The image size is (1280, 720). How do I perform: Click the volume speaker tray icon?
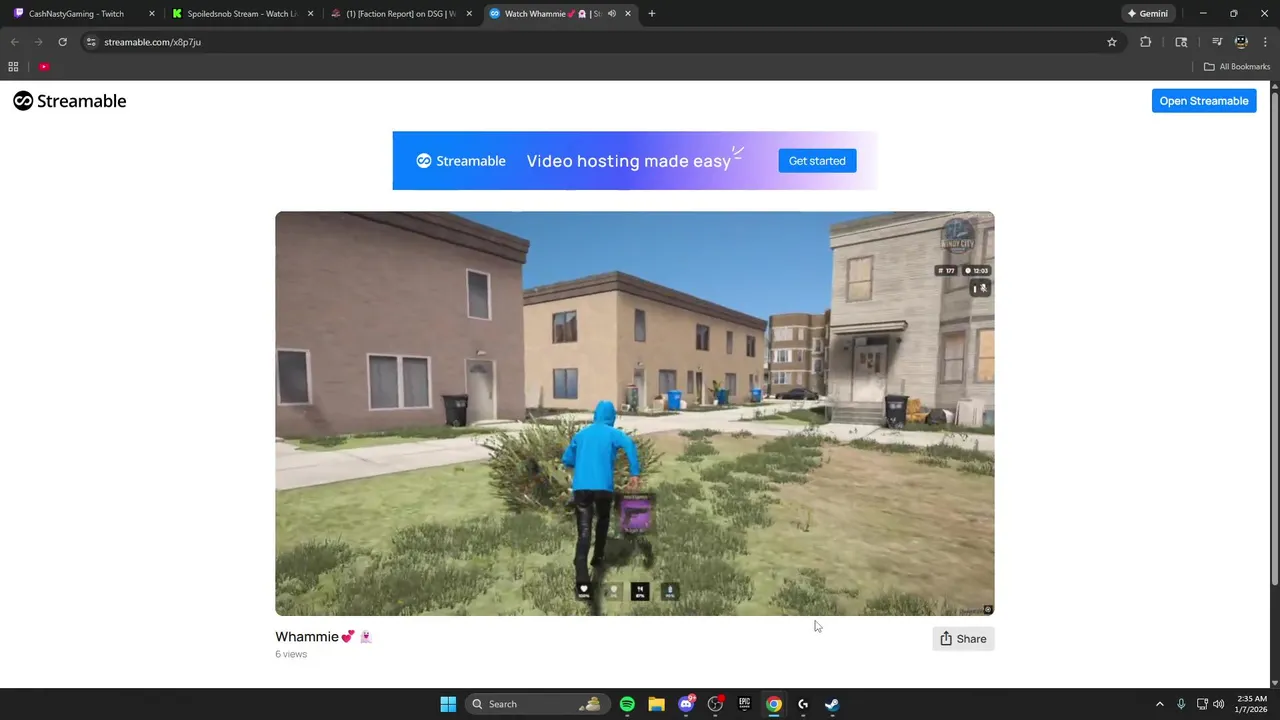1218,704
